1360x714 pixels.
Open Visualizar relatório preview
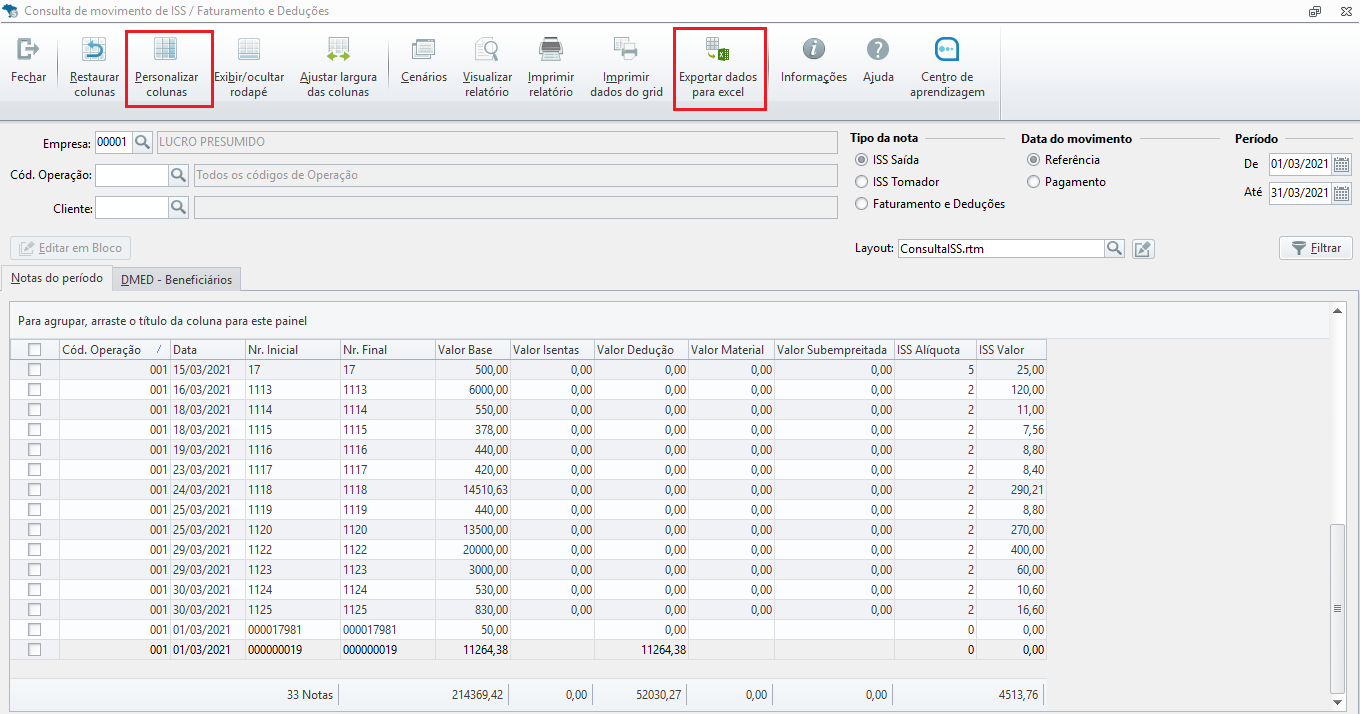(x=487, y=49)
